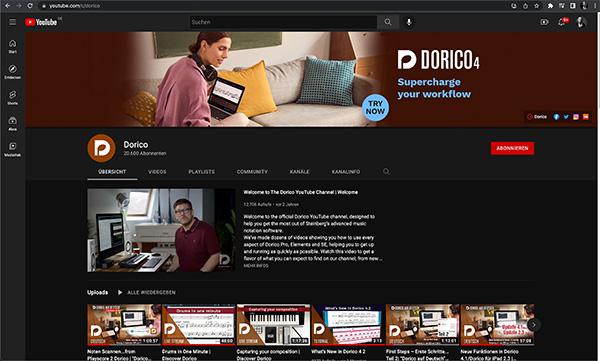Switch to the COMMUNITY tab

click(x=252, y=172)
